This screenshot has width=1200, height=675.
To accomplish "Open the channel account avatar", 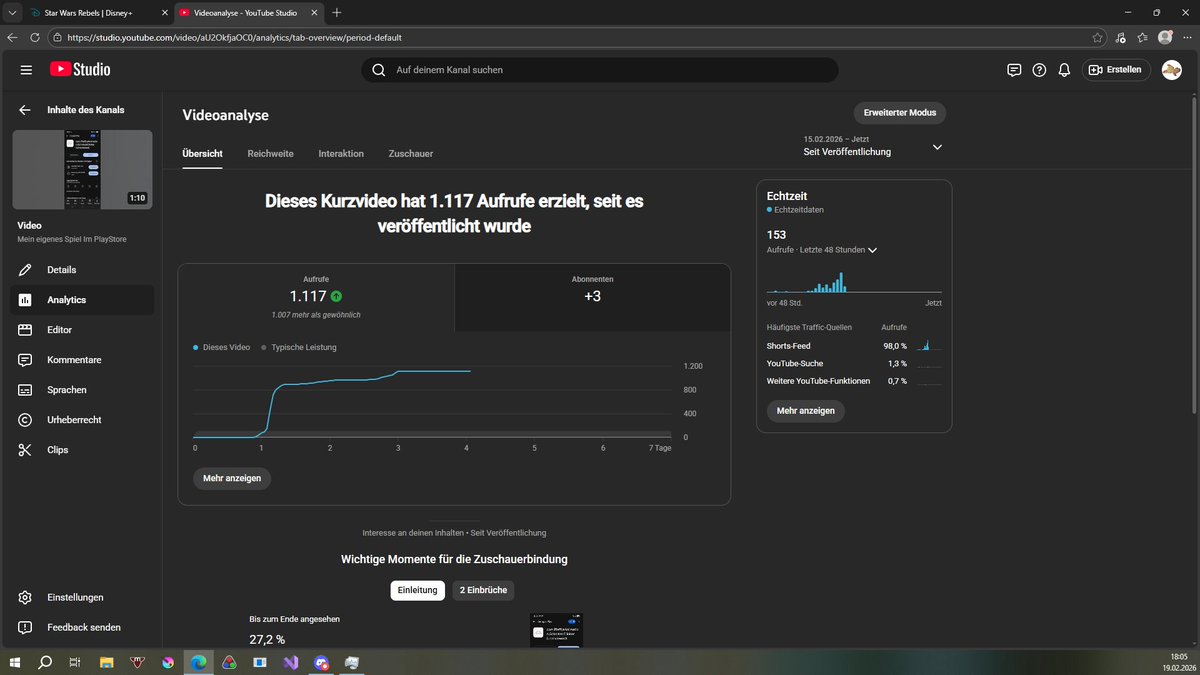I will 1171,70.
